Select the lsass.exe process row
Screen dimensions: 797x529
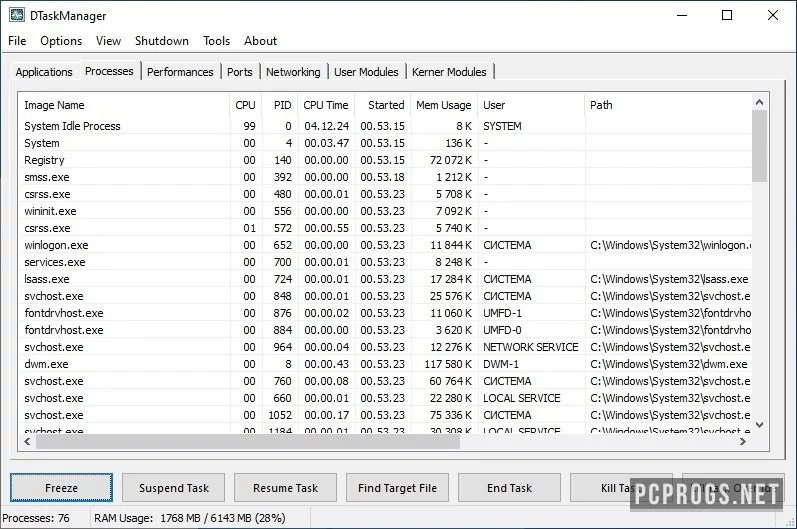tap(385, 279)
